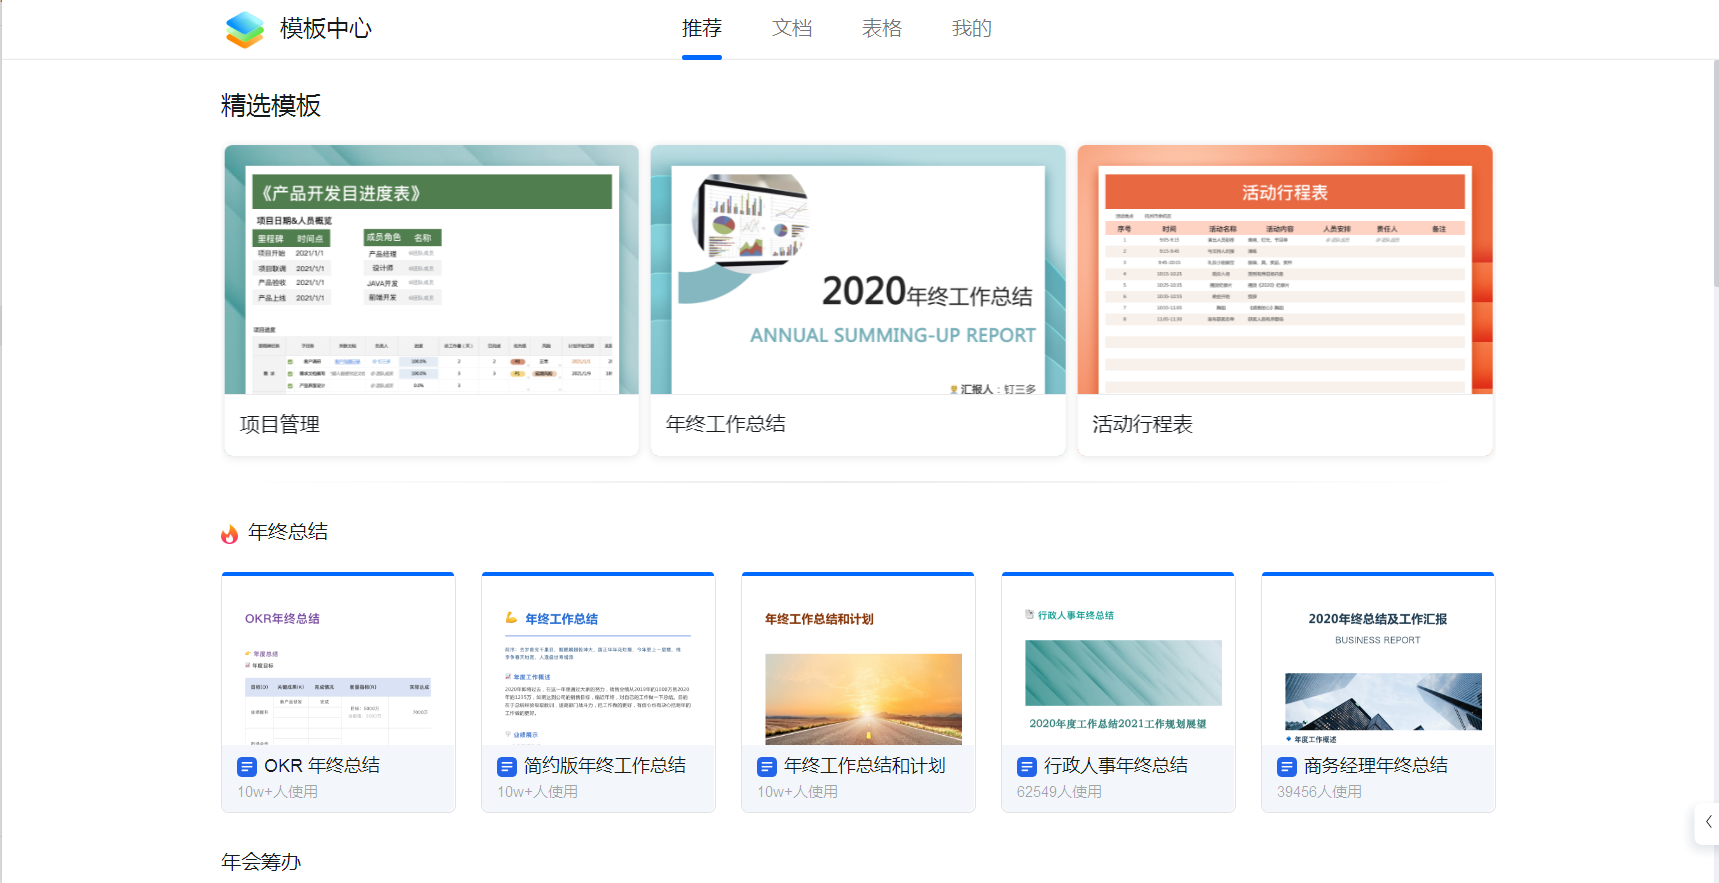The image size is (1719, 883).
Task: Select the 年终总结 section heading
Action: 288,532
